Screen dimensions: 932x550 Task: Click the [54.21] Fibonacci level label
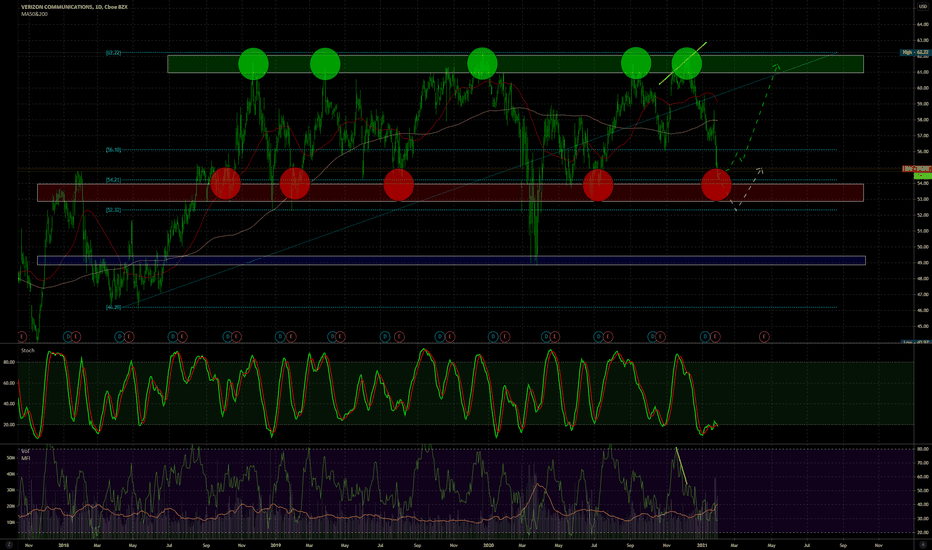pos(114,180)
